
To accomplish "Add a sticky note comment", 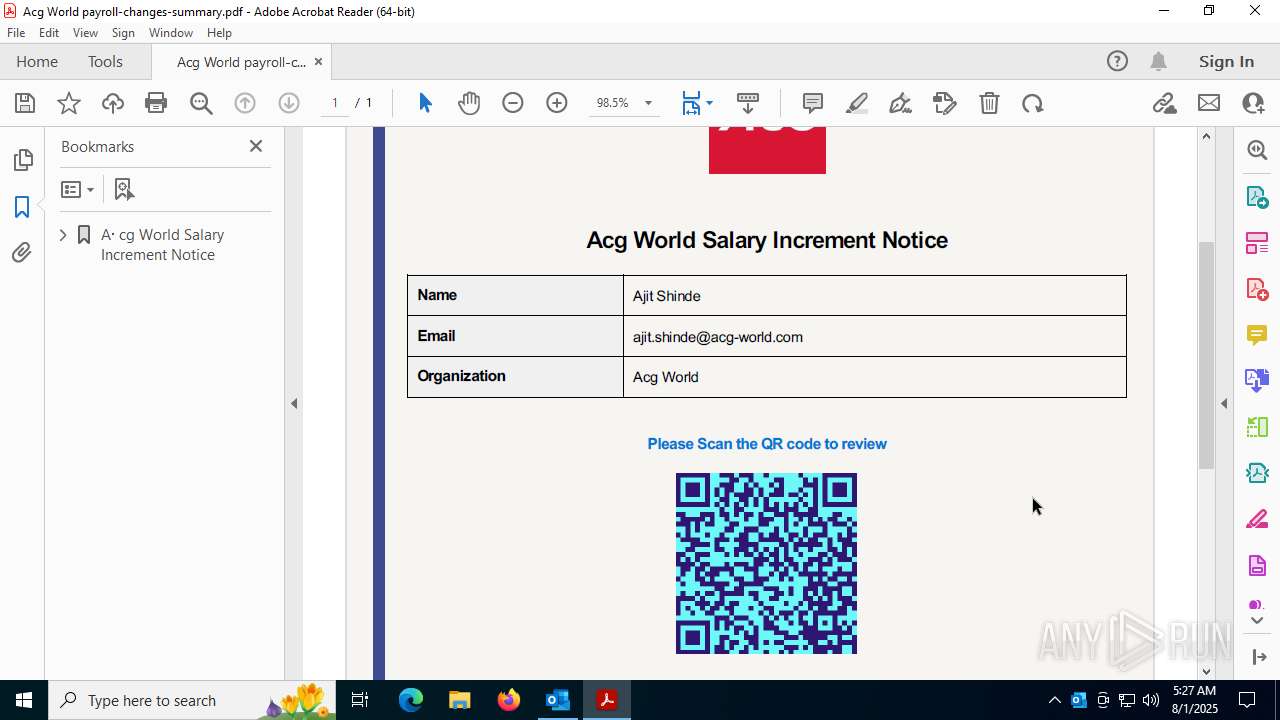I will tap(813, 103).
